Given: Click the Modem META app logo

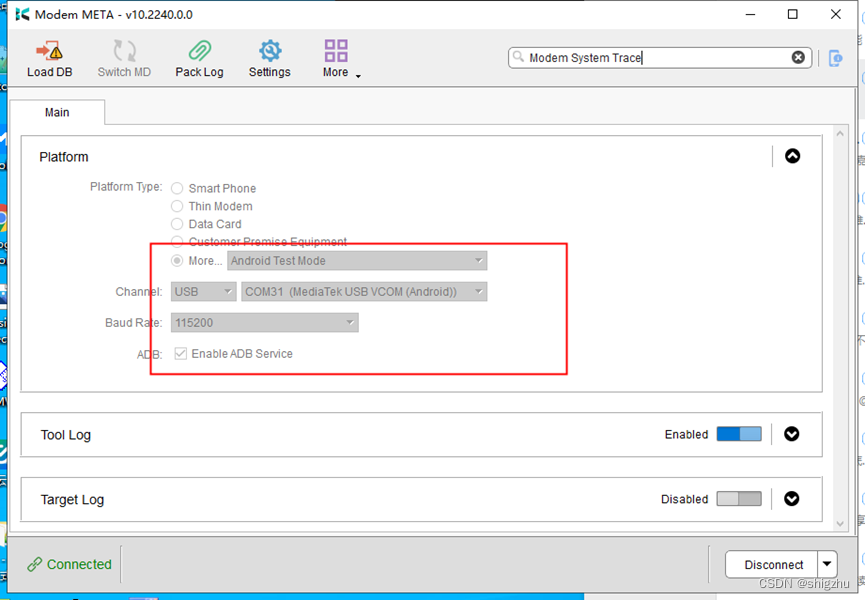Looking at the screenshot, I should pos(23,14).
